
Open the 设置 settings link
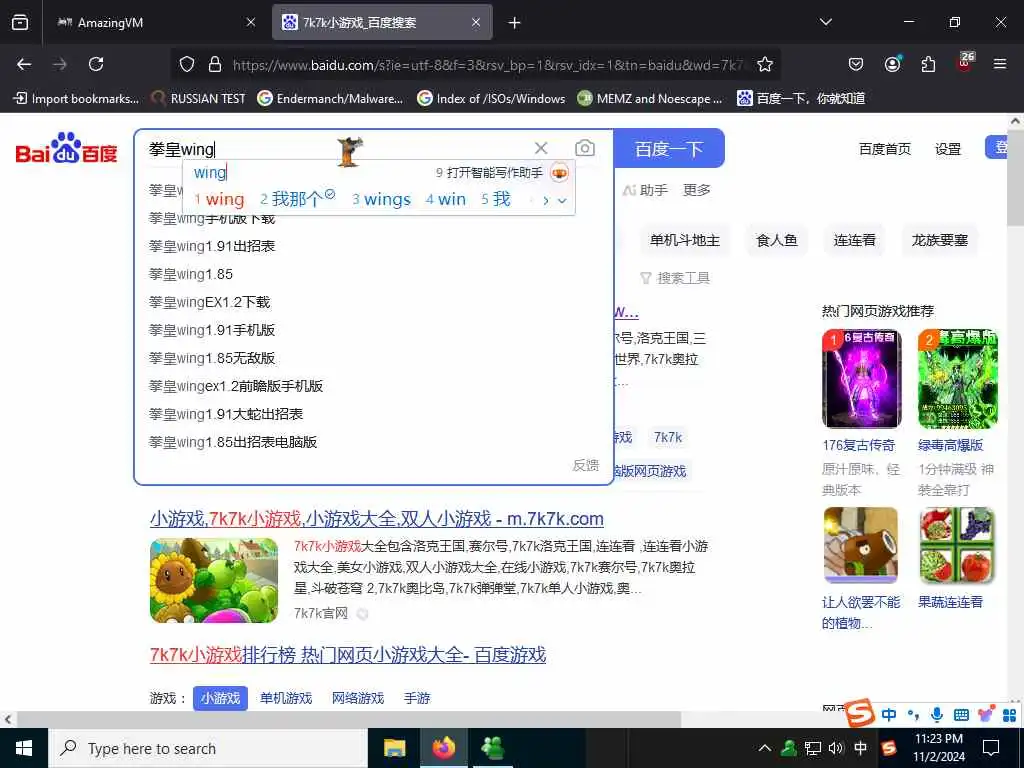(948, 150)
